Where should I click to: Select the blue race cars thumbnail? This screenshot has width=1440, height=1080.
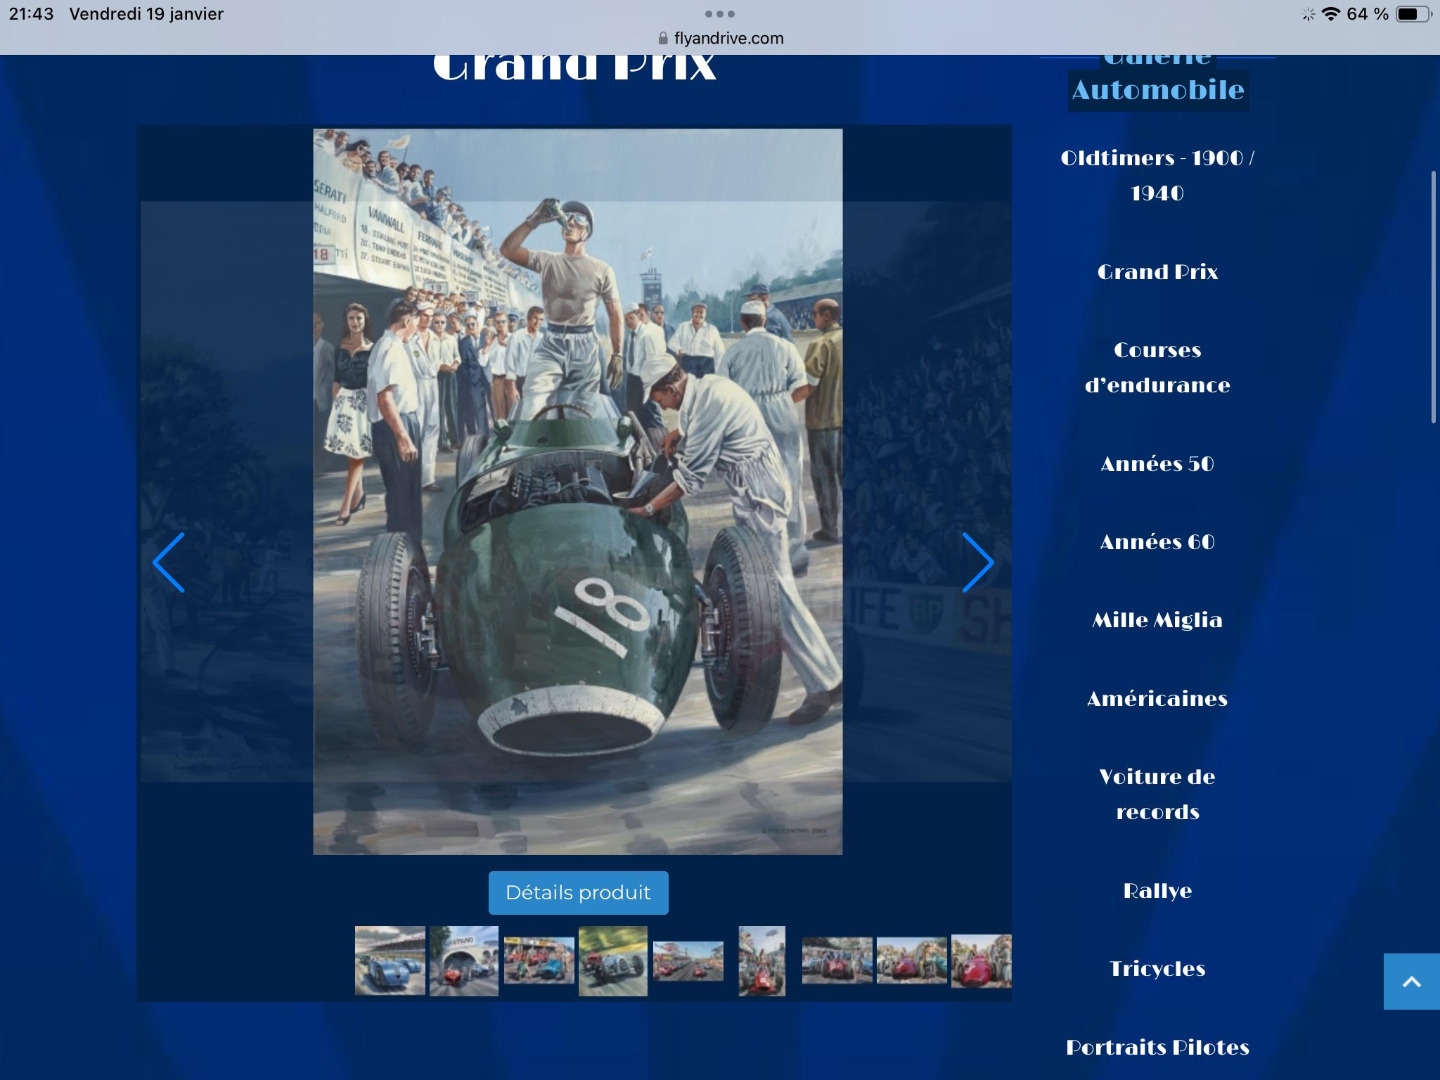click(x=390, y=961)
